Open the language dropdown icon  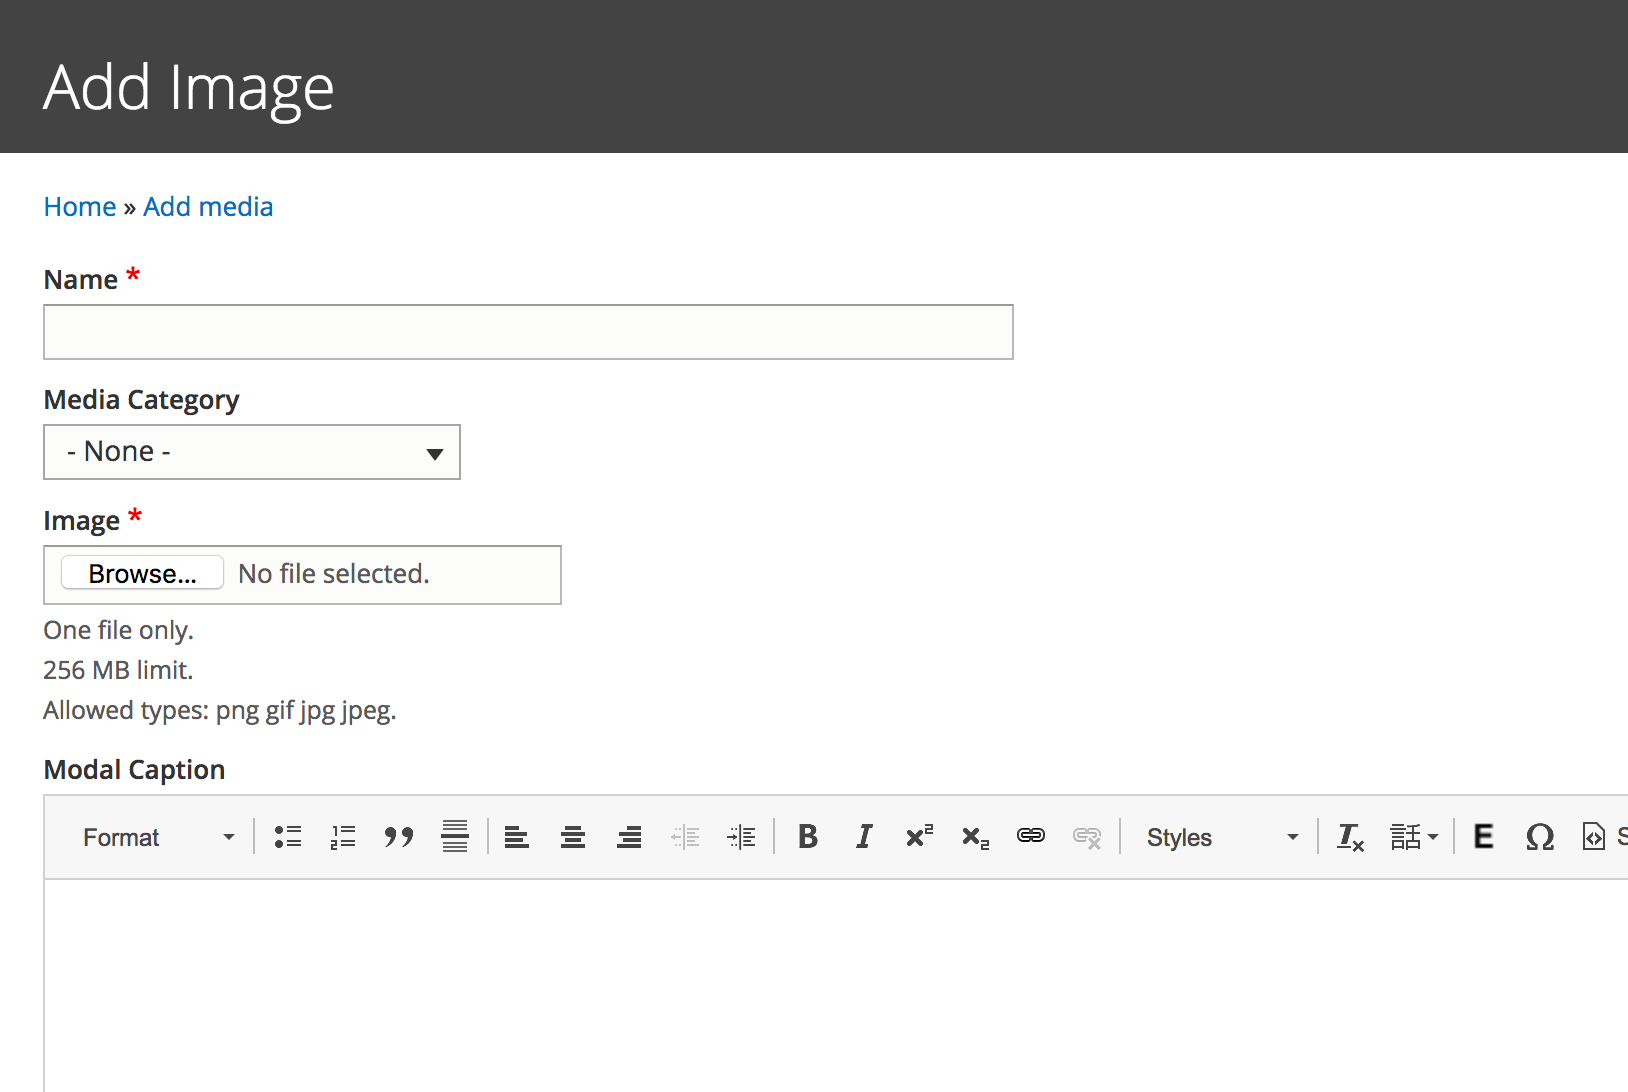pyautogui.click(x=1414, y=837)
